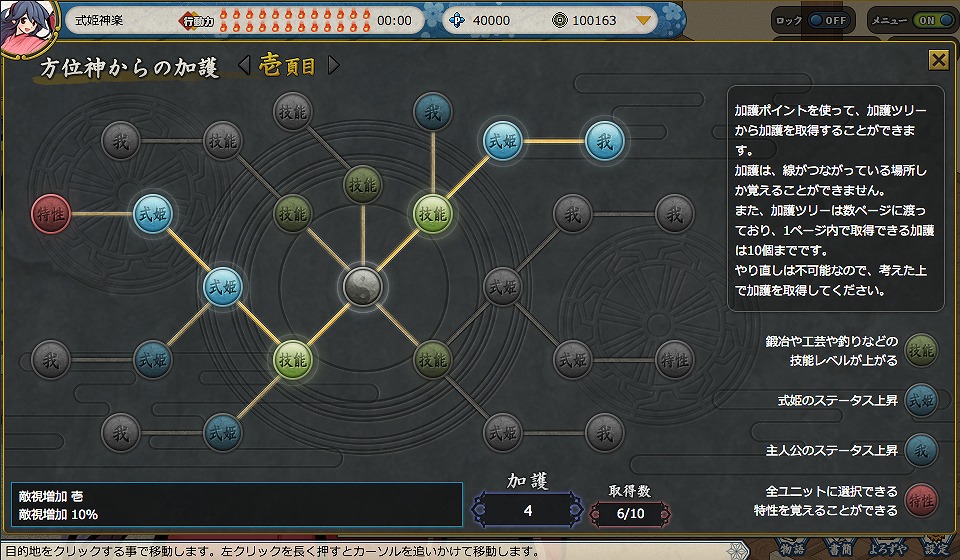This screenshot has height=560, width=960.
Task: Click the 取得数 6/10 counter
Action: click(x=630, y=512)
